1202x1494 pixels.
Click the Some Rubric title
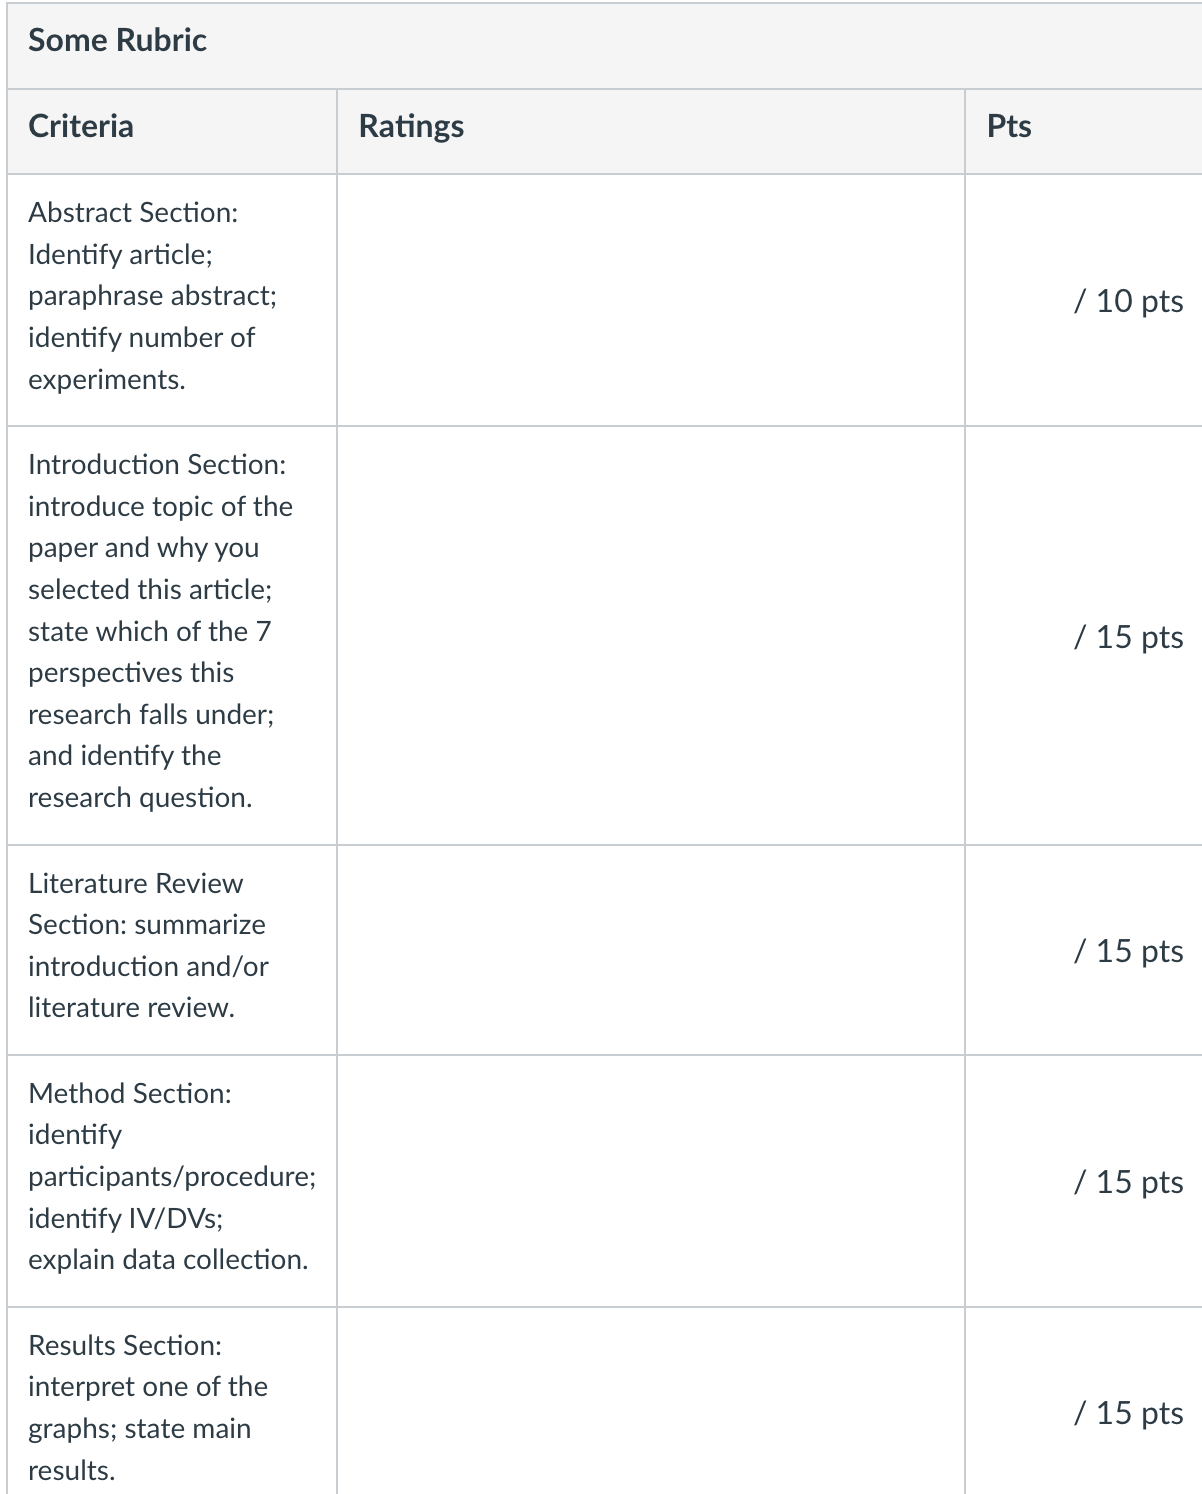(117, 41)
